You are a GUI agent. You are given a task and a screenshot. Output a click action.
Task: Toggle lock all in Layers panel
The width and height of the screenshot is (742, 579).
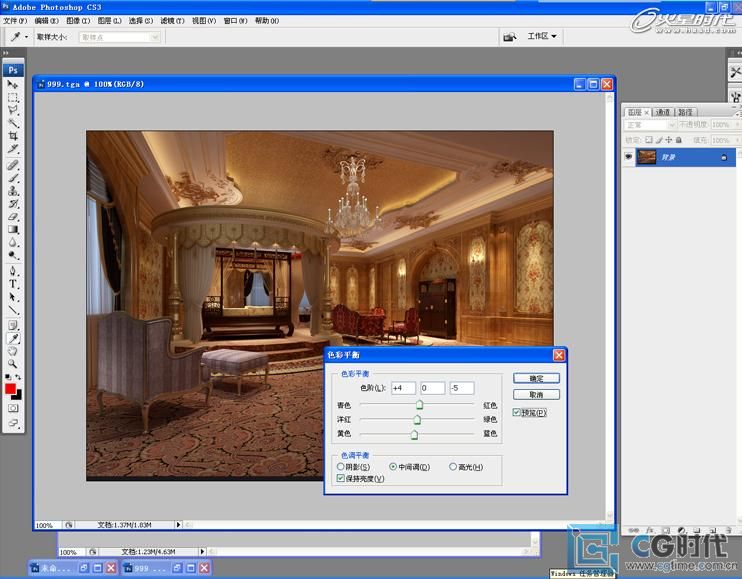tap(679, 140)
